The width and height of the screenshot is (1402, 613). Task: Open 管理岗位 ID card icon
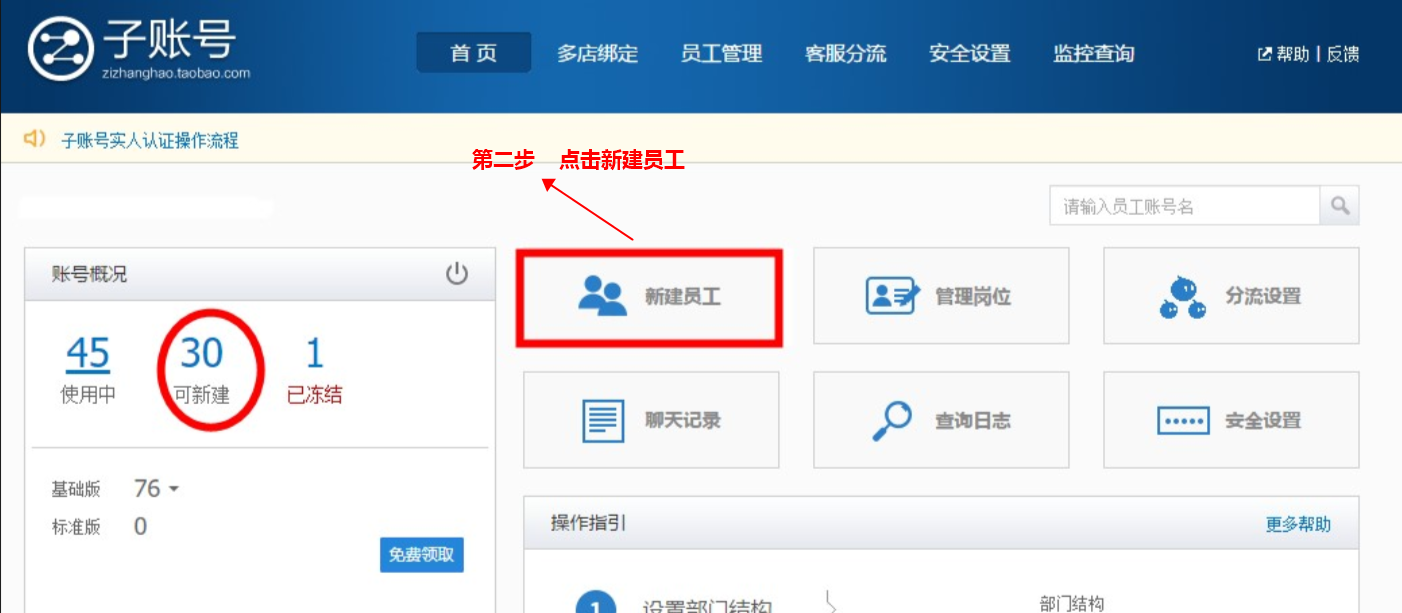pos(892,296)
